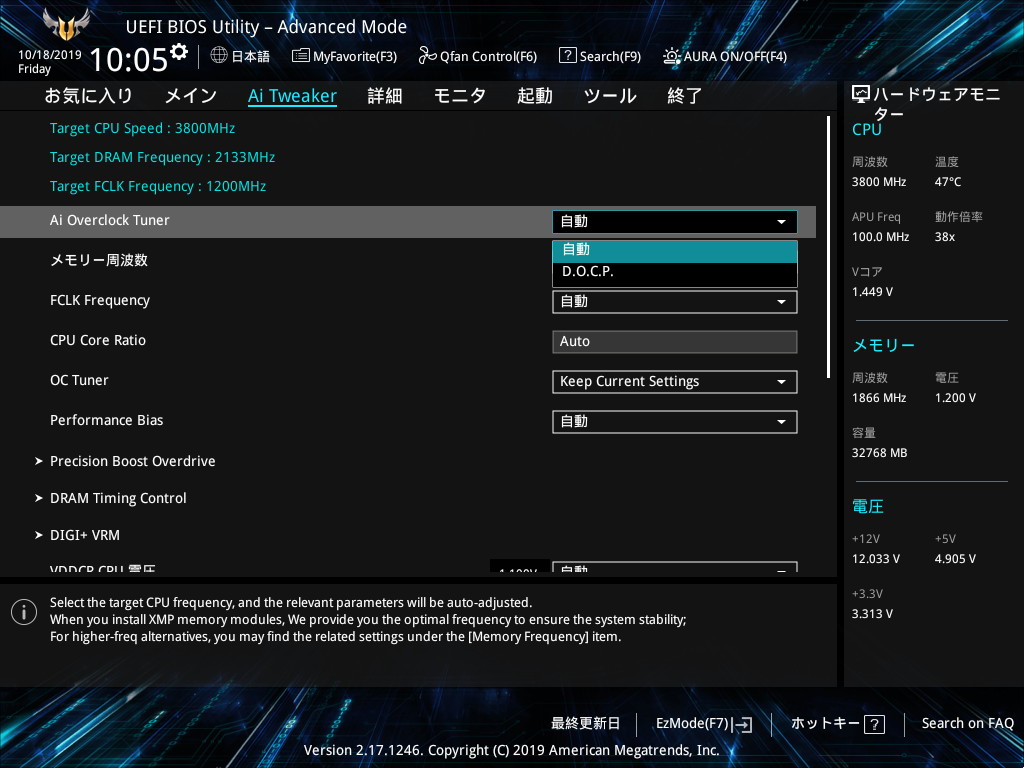The image size is (1024, 768).
Task: Select the CPU Core Ratio label
Action: [x=98, y=340]
